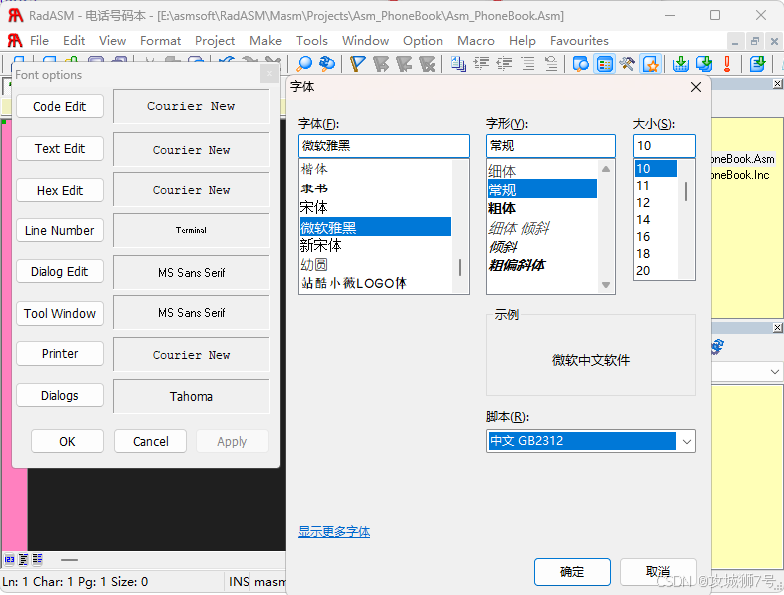This screenshot has width=784, height=595.
Task: Select 倾斜 in the font style list
Action: pyautogui.click(x=542, y=246)
